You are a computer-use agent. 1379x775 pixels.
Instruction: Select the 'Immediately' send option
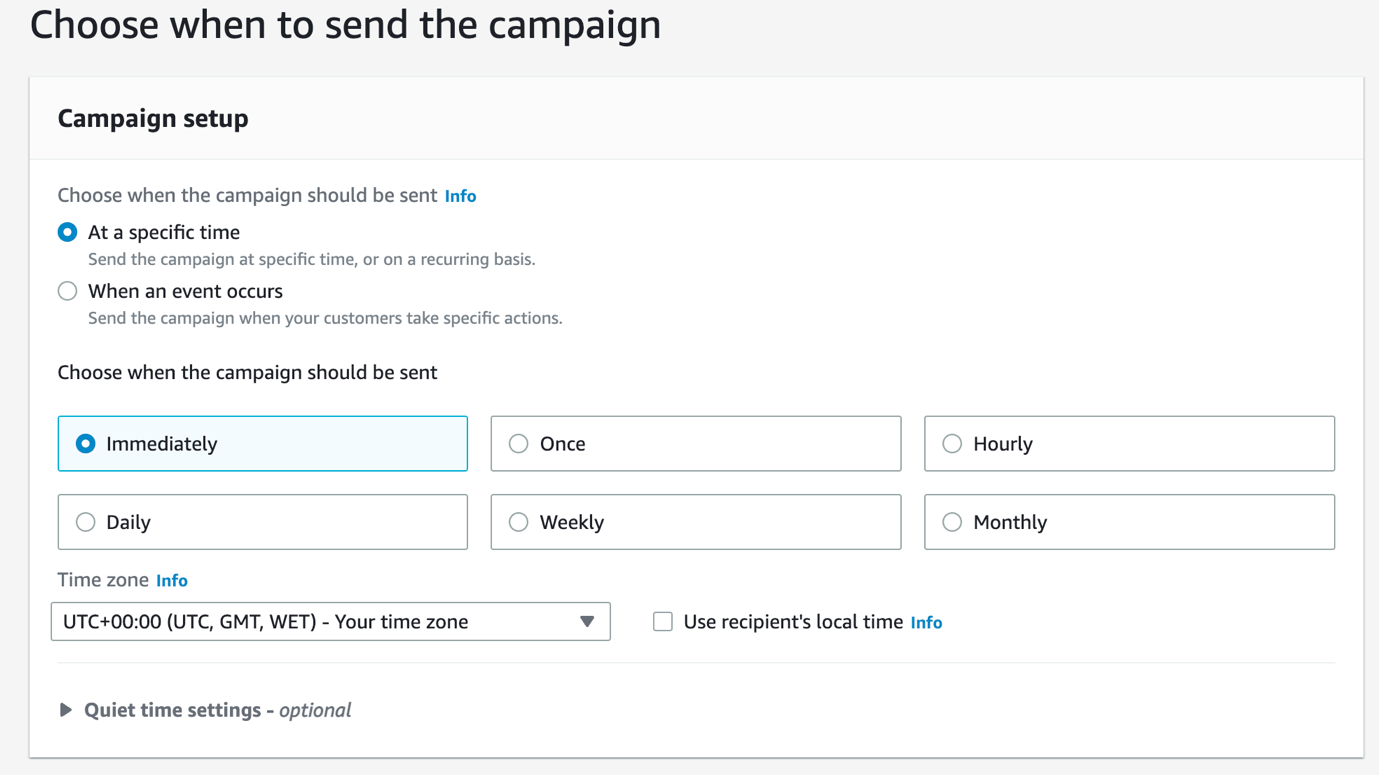[x=86, y=443]
